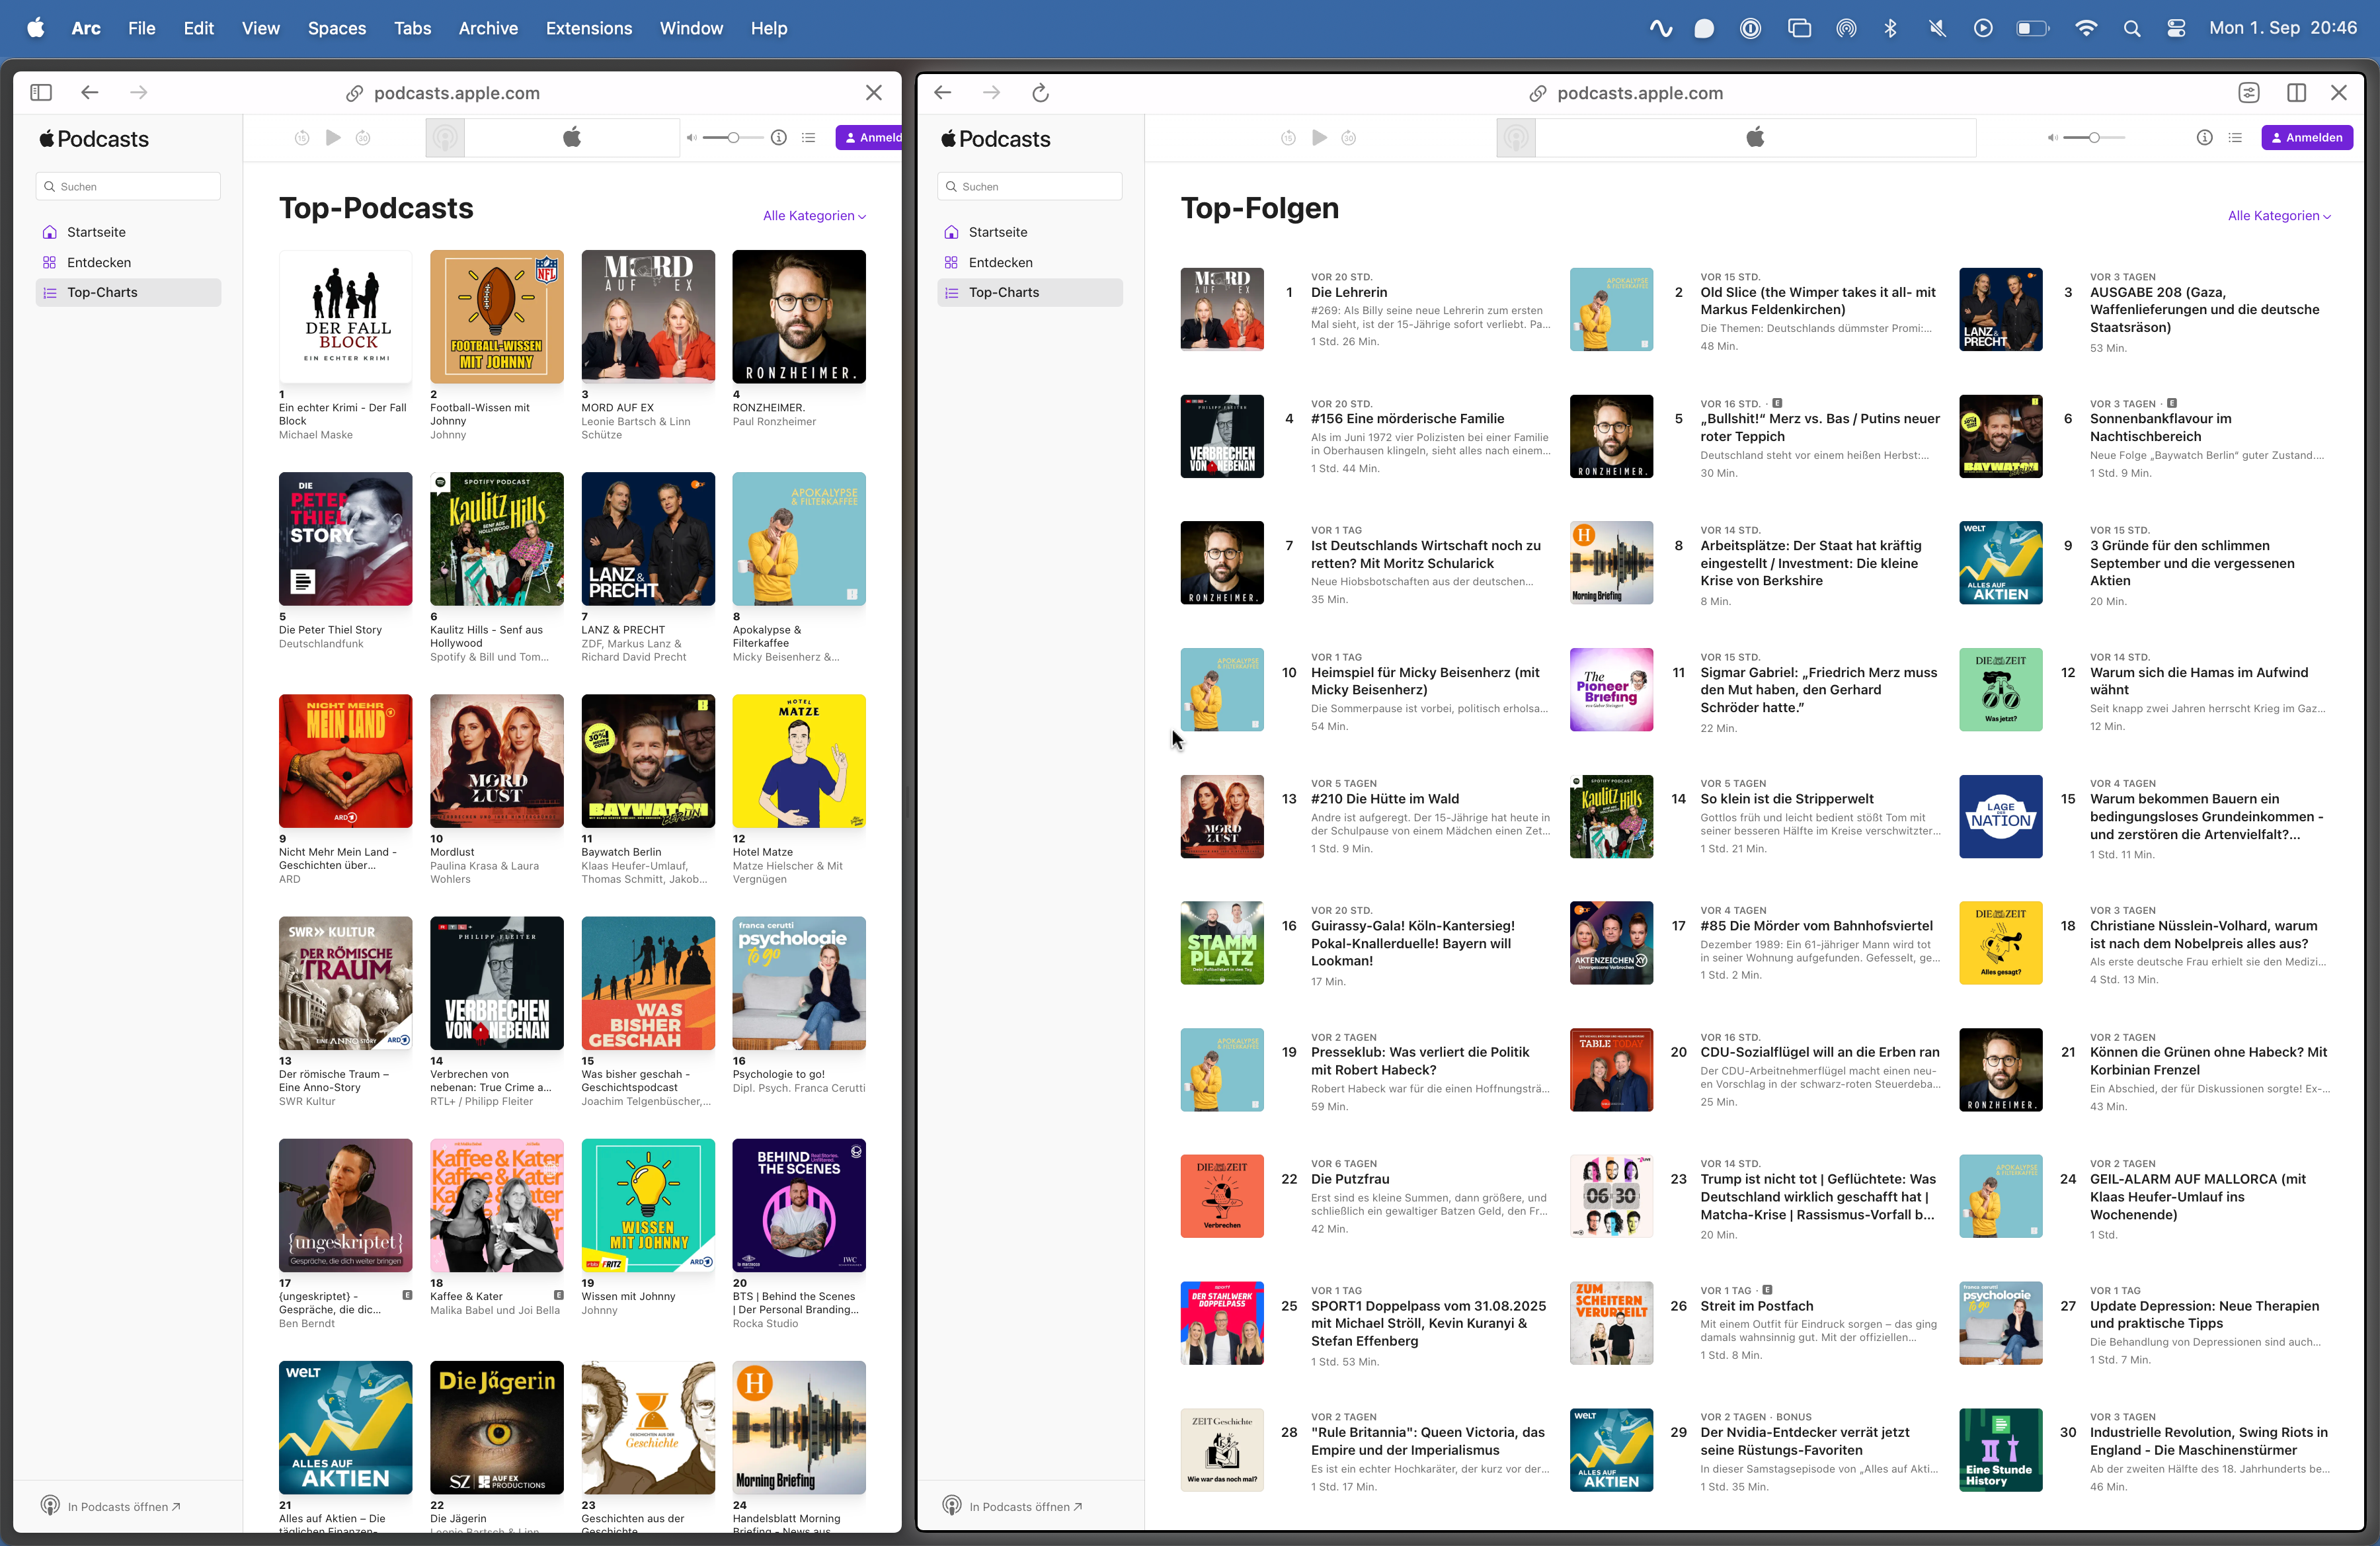Open Wissen mit Johnny podcast cover
Image resolution: width=2380 pixels, height=1546 pixels.
648,1204
